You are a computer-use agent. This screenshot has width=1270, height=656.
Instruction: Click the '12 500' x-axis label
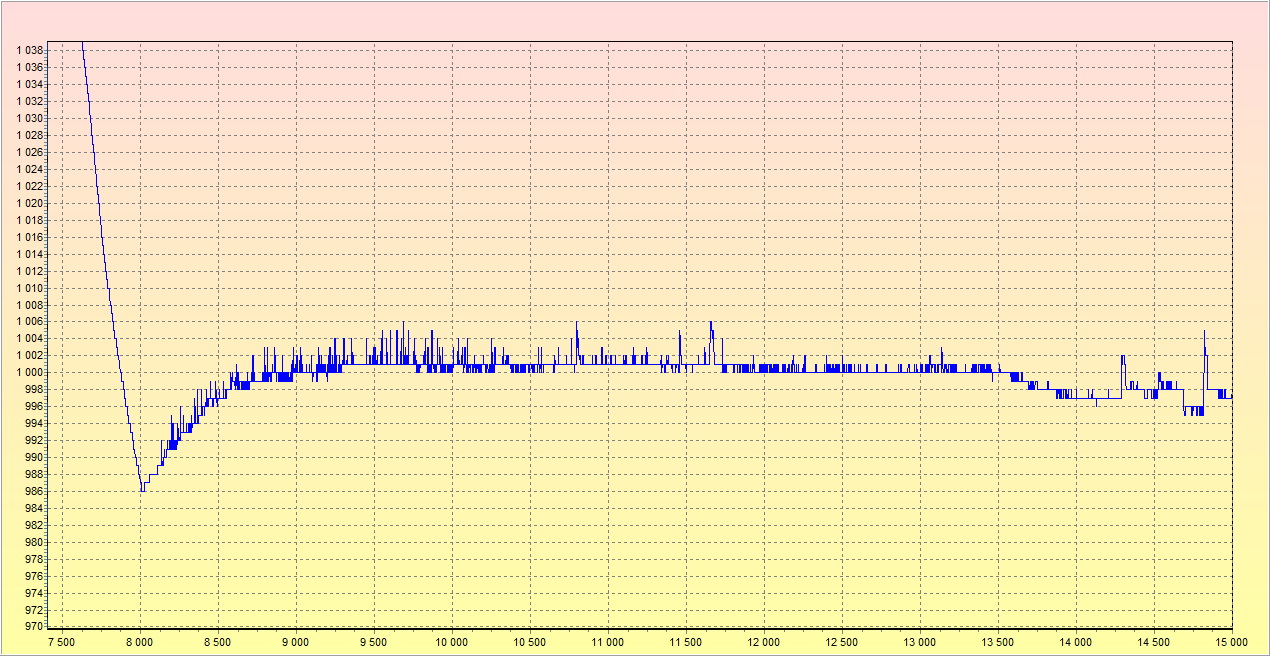(x=842, y=641)
